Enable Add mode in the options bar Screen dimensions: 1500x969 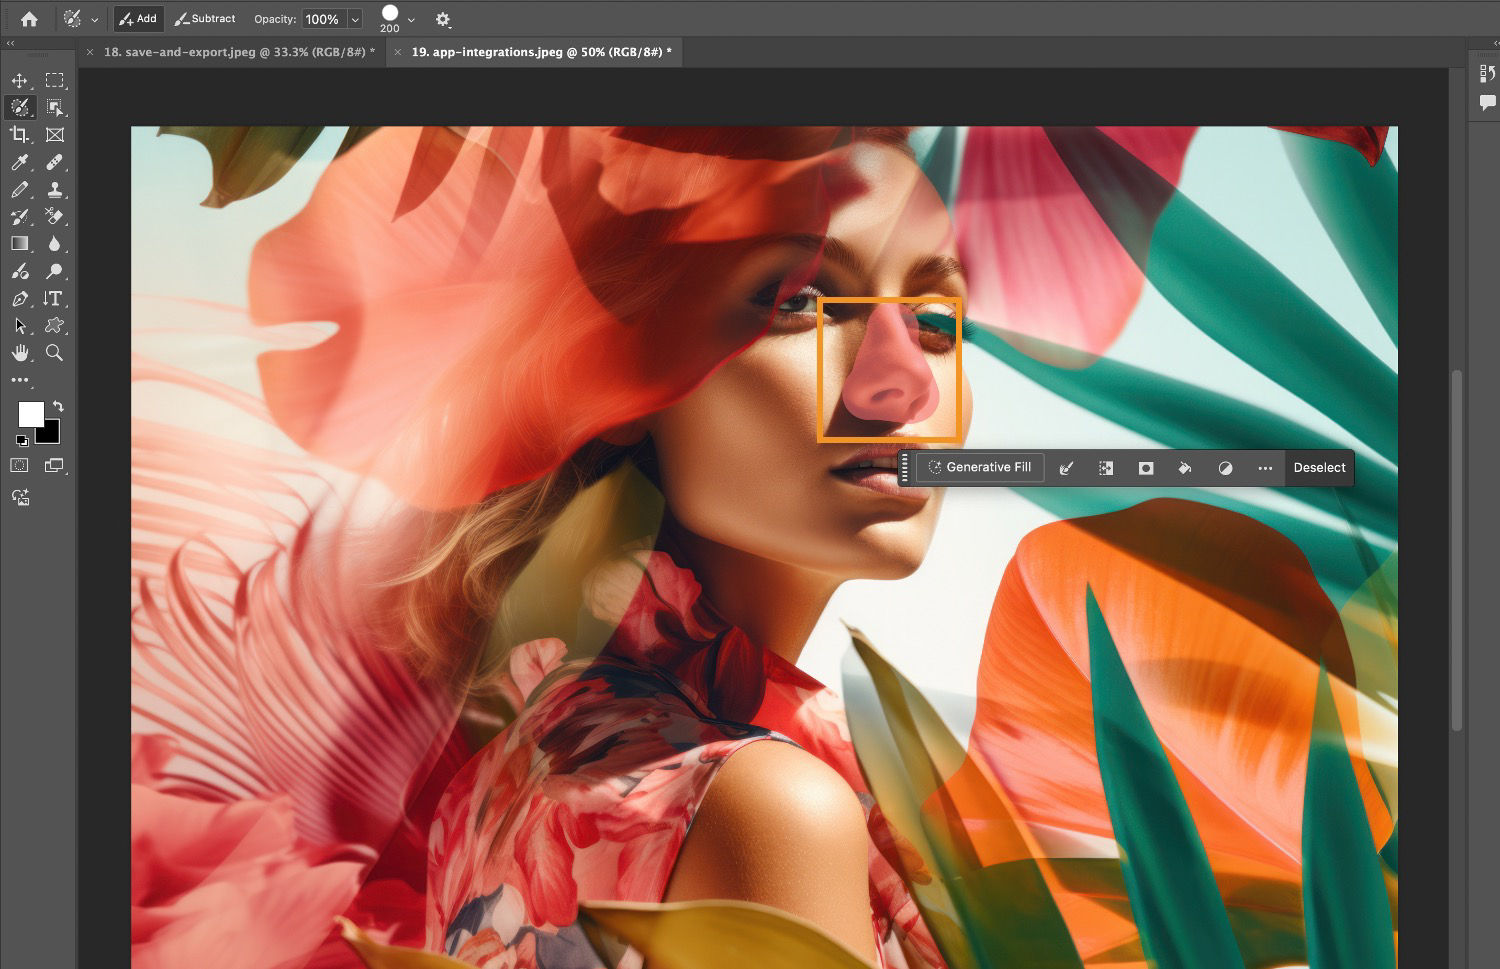pos(138,18)
